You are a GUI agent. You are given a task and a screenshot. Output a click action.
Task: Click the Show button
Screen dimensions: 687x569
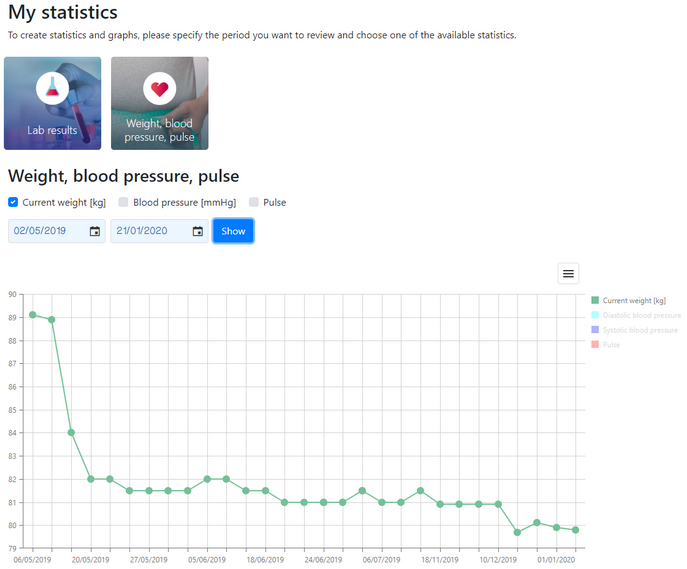pos(233,231)
